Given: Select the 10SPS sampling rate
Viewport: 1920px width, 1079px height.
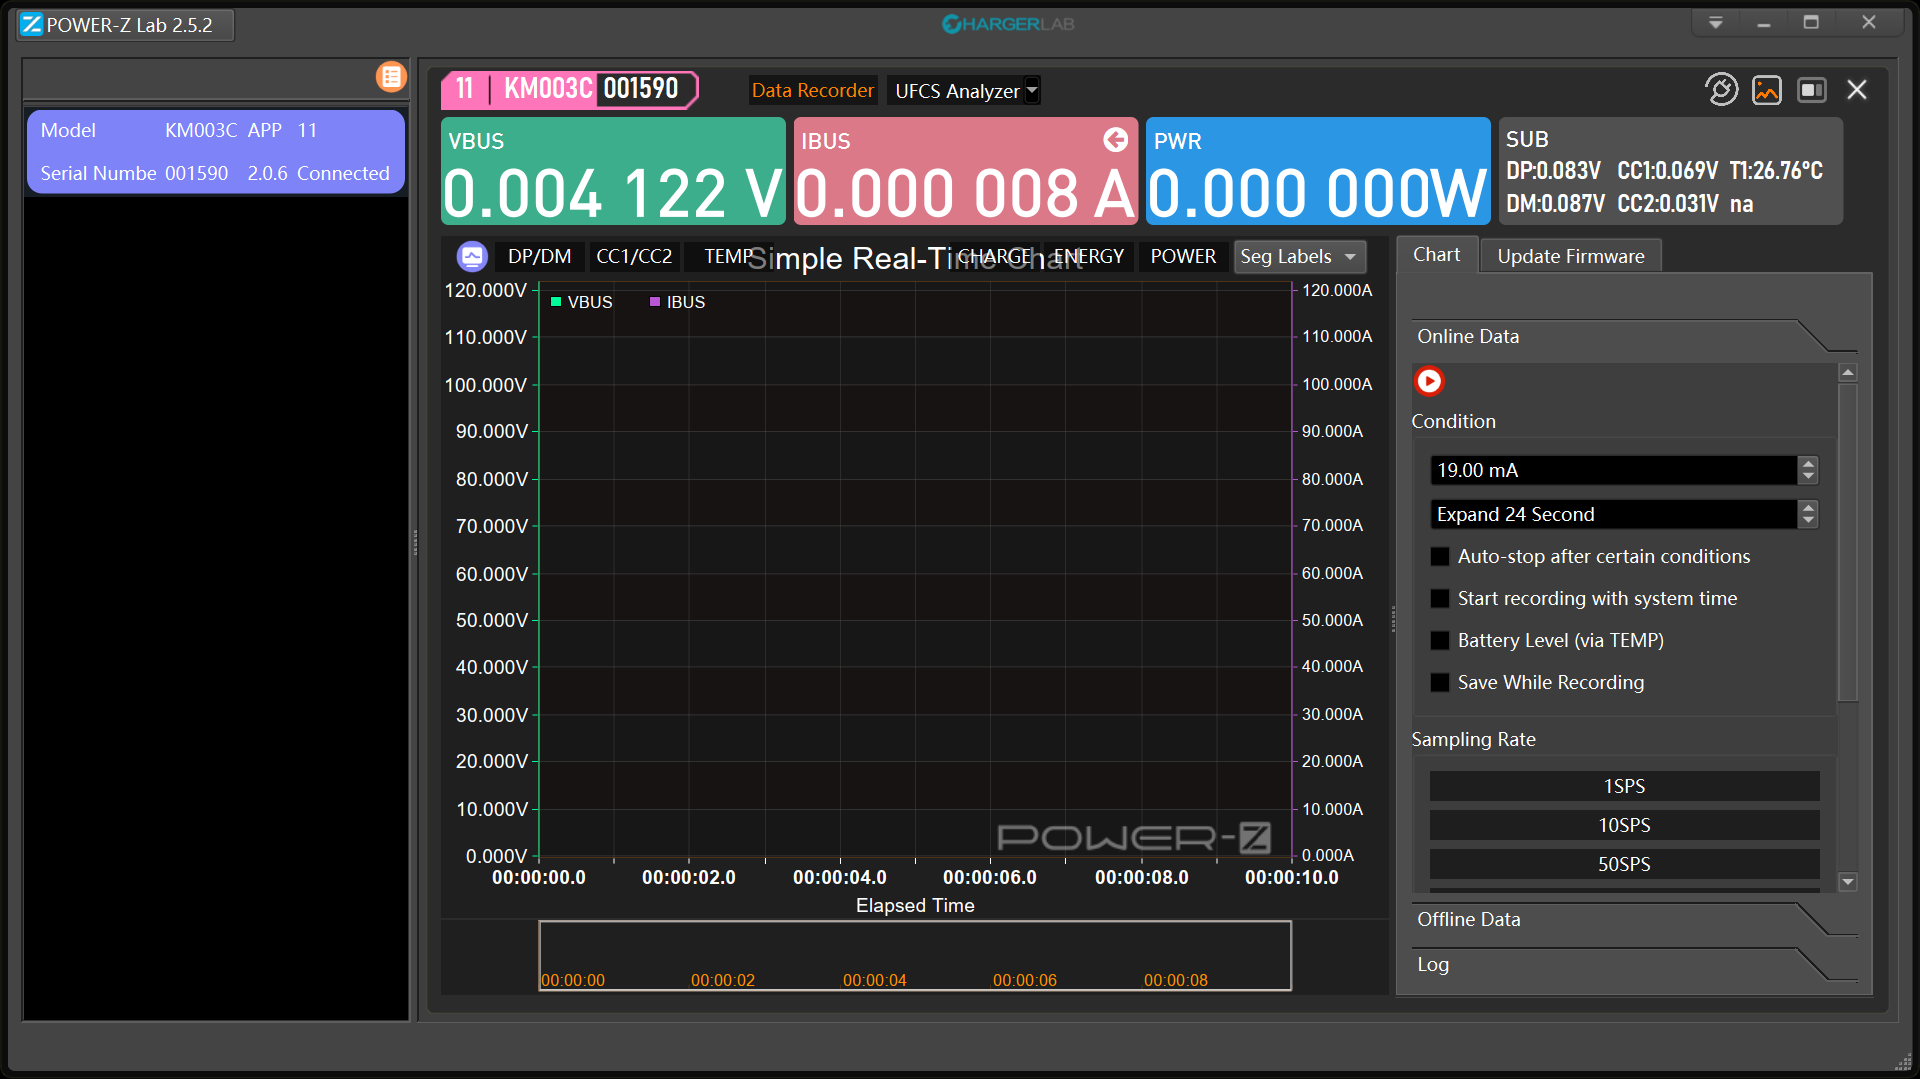Looking at the screenshot, I should (1624, 825).
